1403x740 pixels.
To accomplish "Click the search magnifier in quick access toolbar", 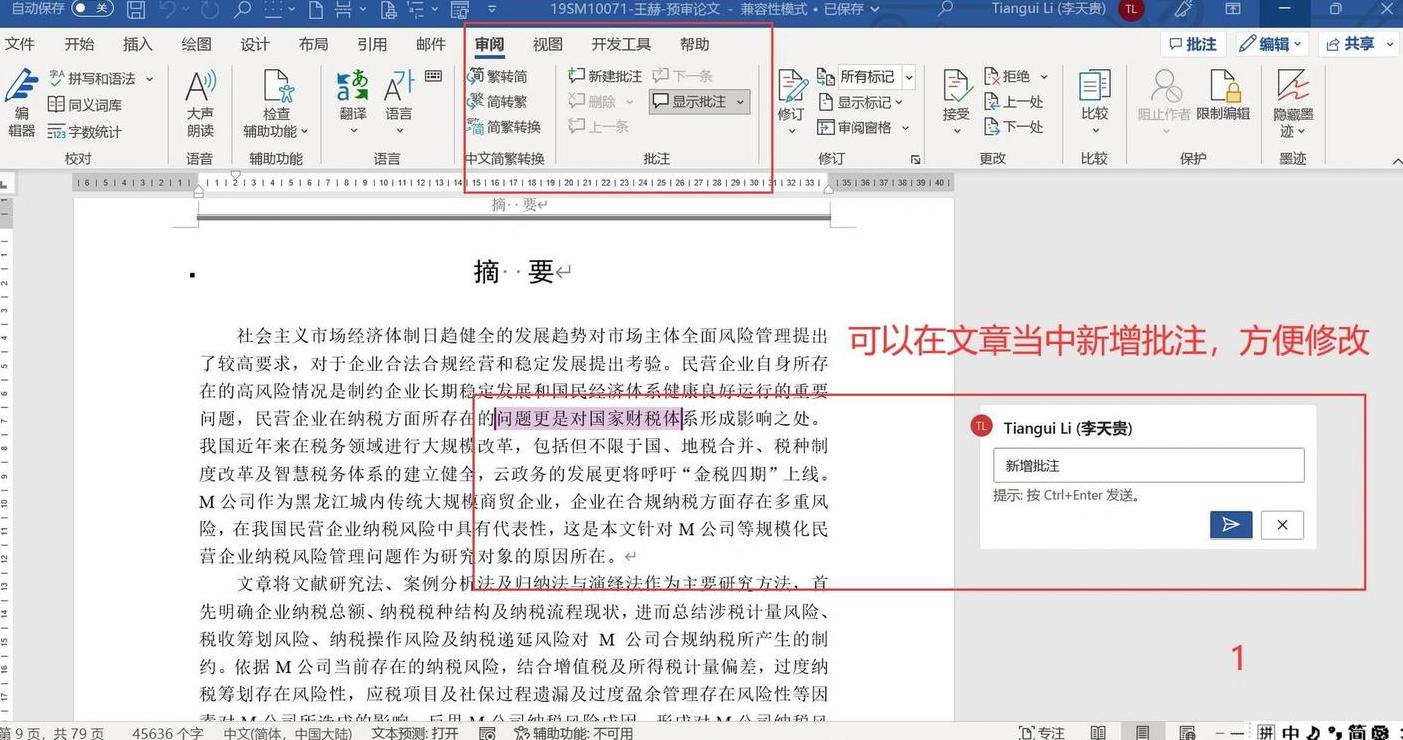I will pos(242,9).
